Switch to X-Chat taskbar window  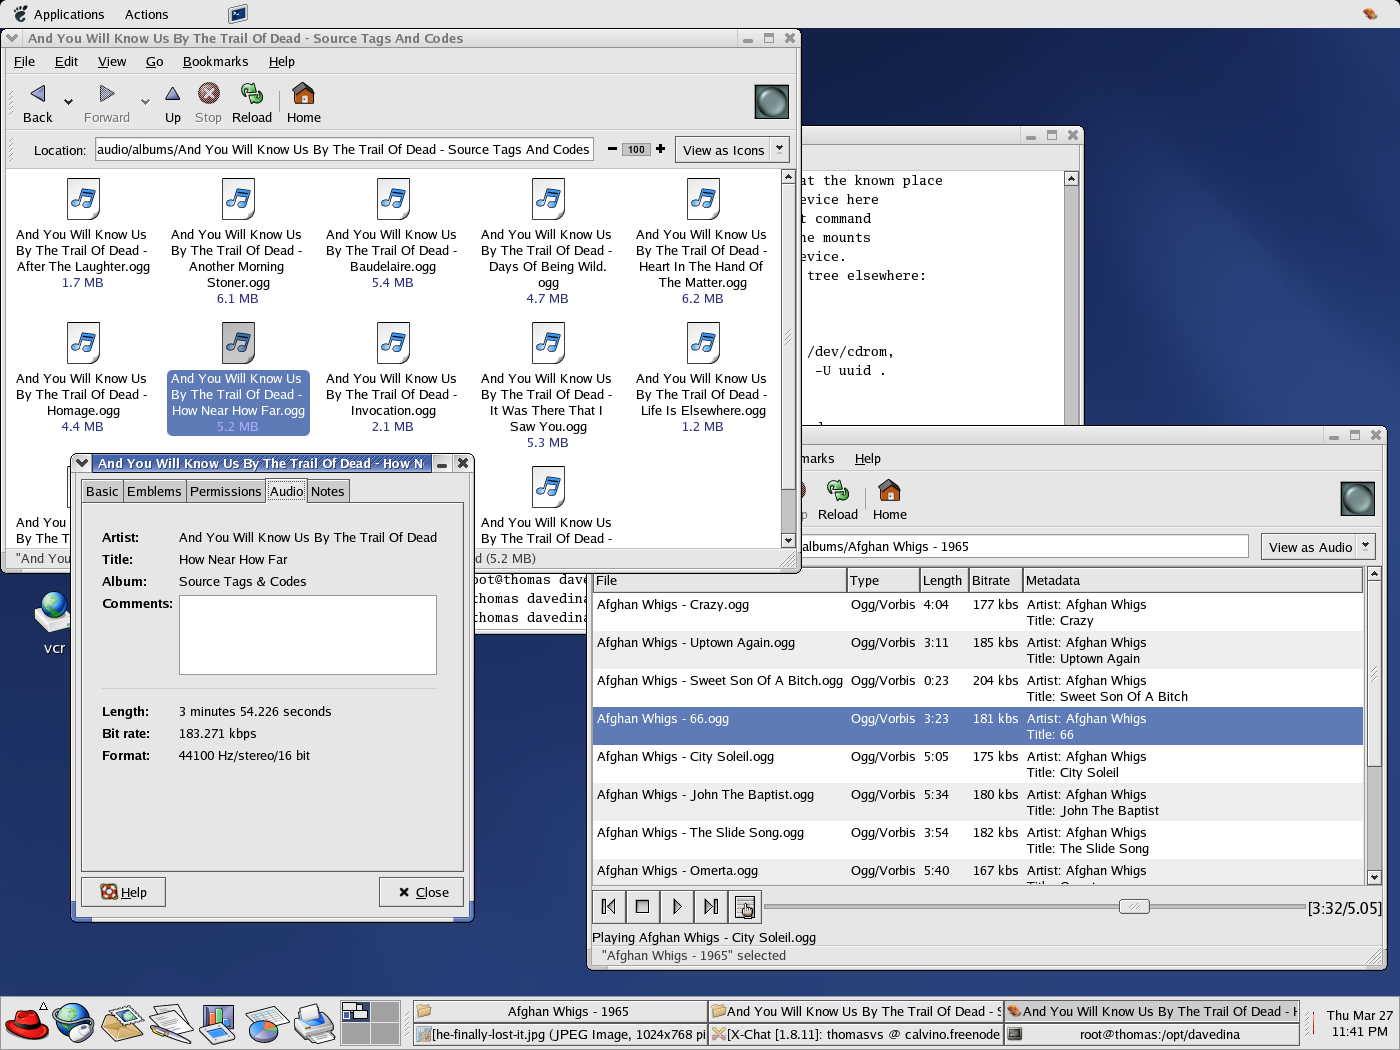click(x=855, y=1034)
